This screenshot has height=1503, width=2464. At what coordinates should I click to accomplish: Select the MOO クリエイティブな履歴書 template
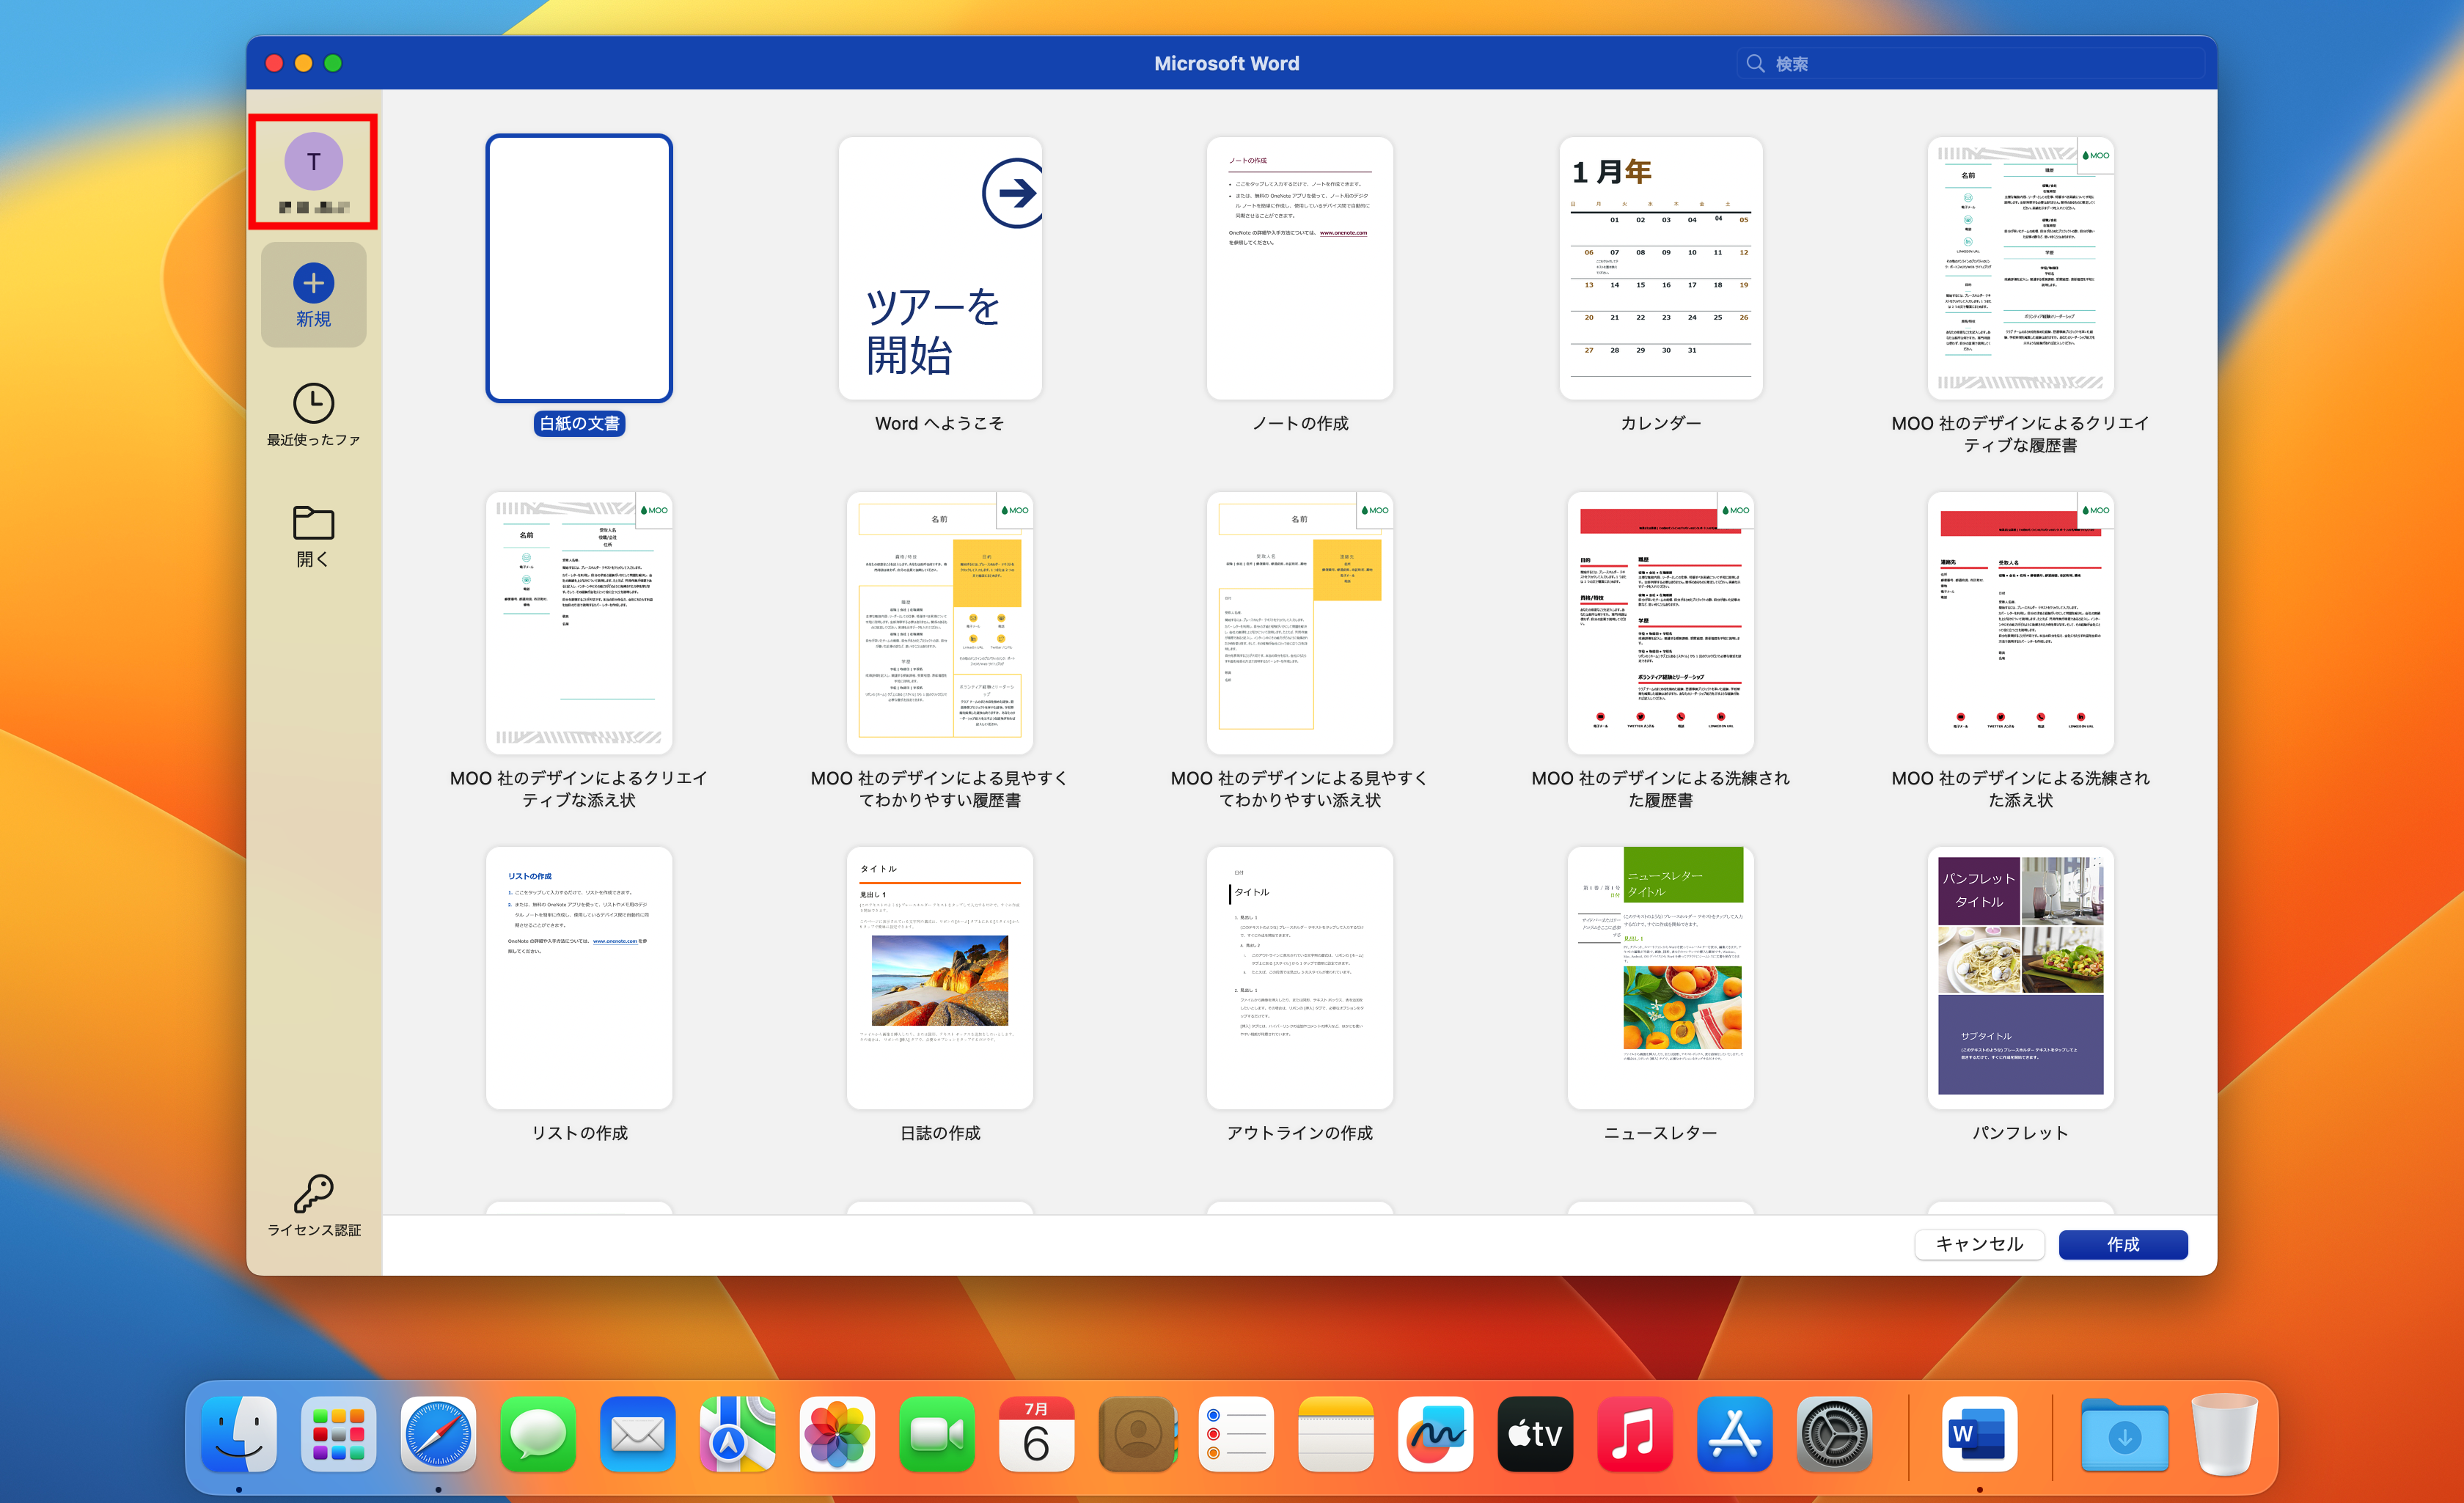[2020, 268]
